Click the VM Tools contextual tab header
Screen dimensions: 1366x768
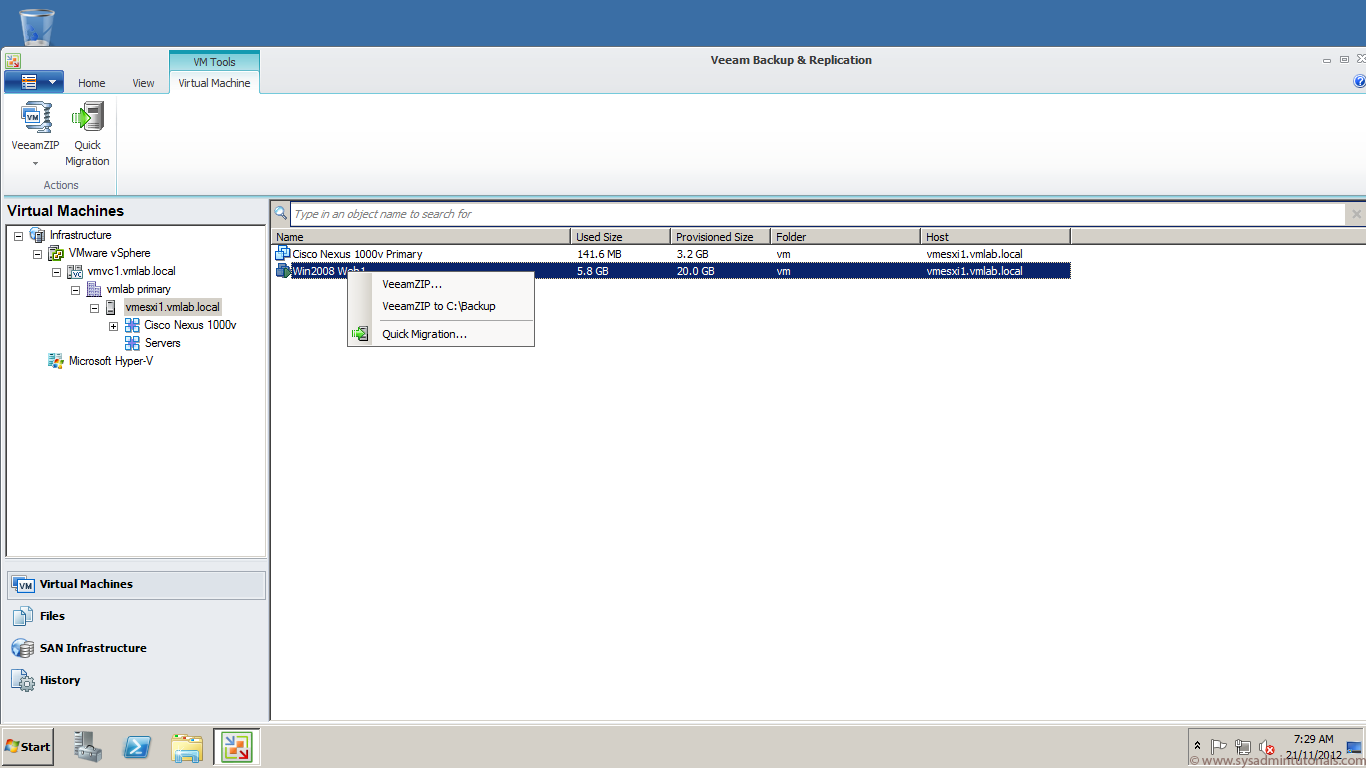click(x=214, y=61)
